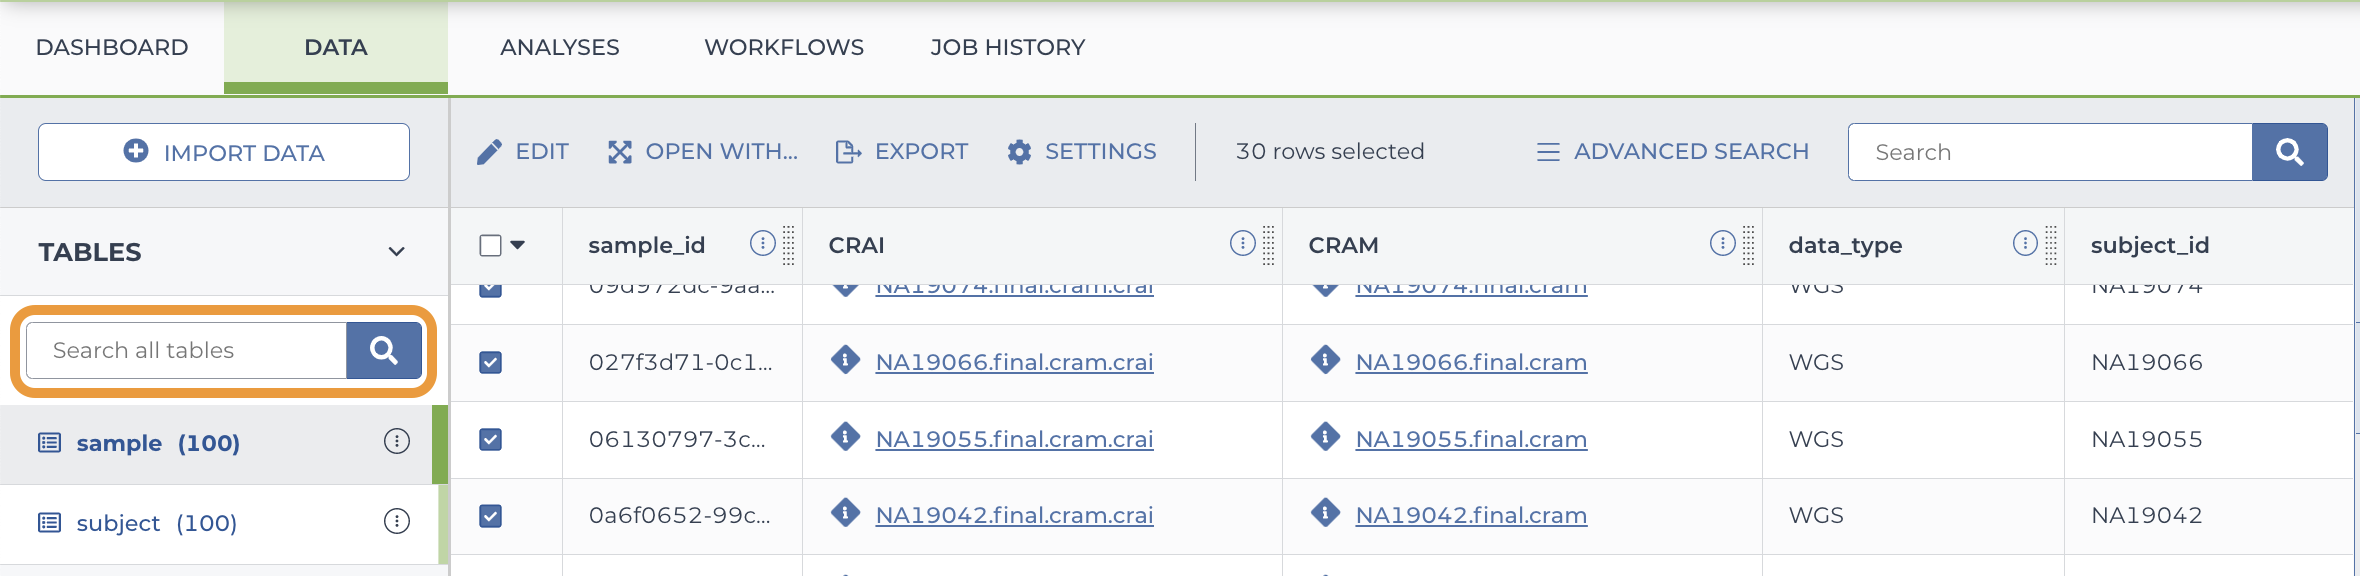Click the info icon before NA19042.final.cram.crai
2360x576 pixels.
coord(846,513)
